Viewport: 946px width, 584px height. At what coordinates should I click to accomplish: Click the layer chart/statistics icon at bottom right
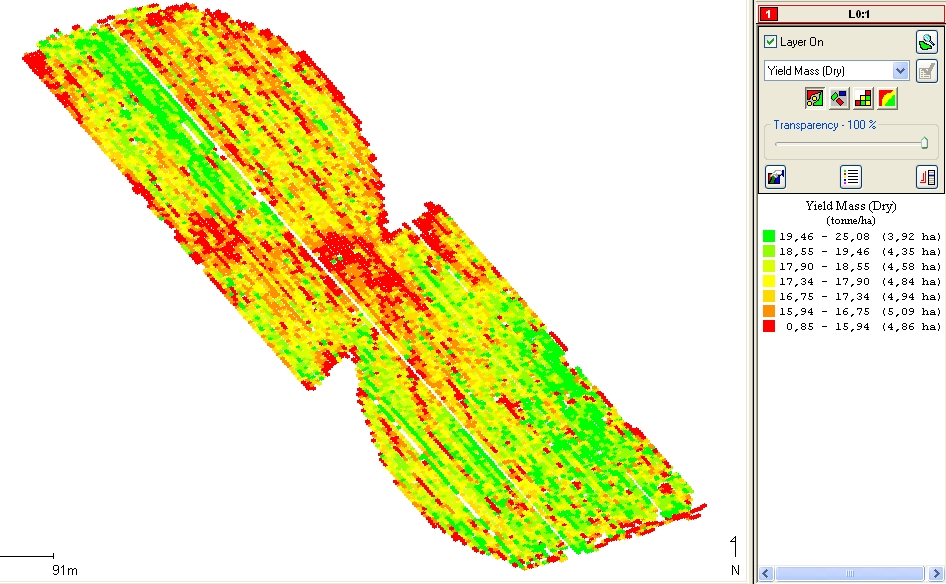927,177
